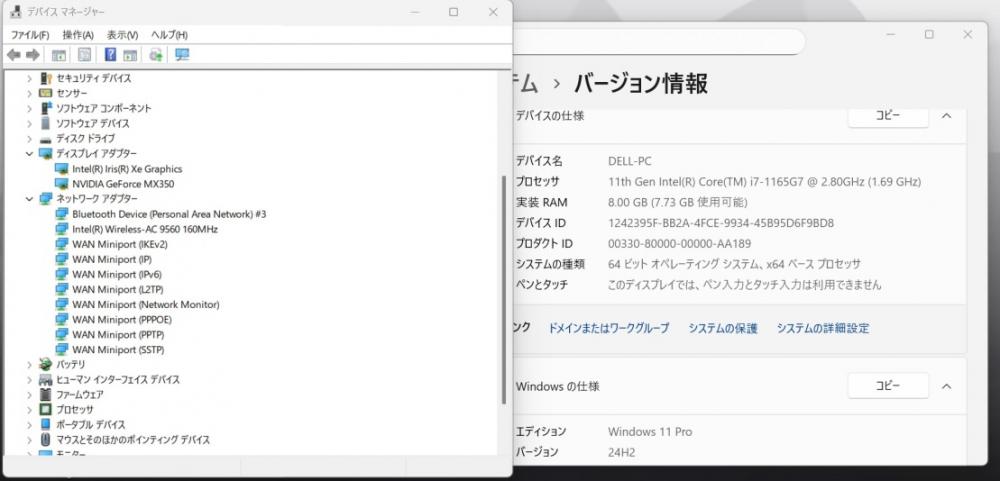Open システムの詳細設定 link
This screenshot has height=481, width=1000.
click(x=823, y=329)
